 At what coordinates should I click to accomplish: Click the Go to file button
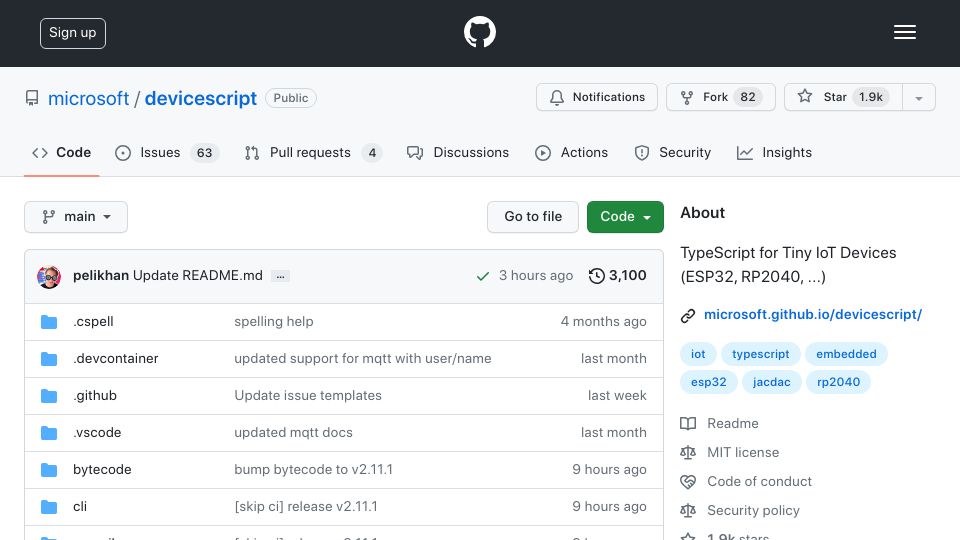(x=533, y=217)
